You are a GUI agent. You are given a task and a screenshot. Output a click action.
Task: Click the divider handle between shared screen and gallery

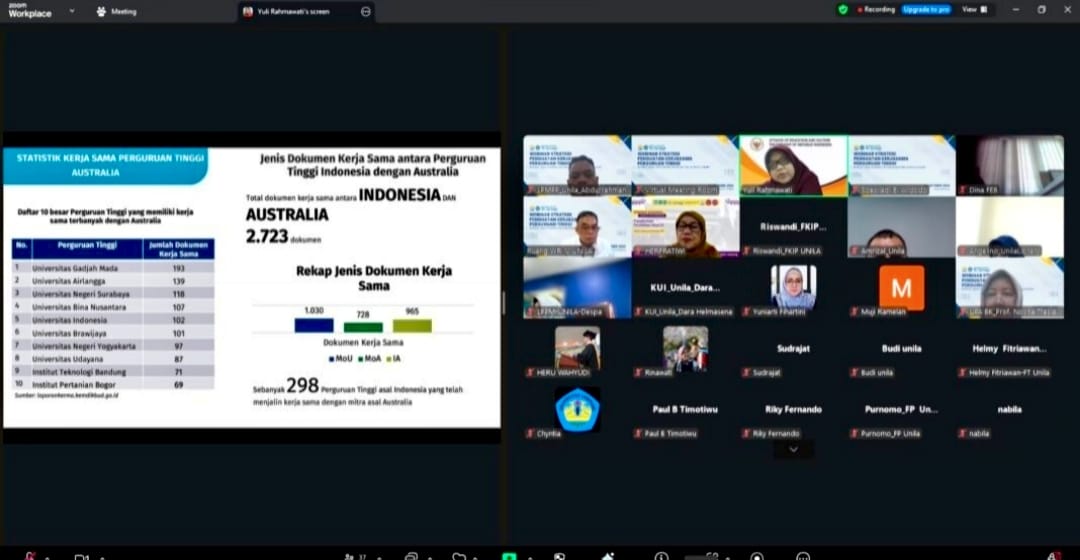pos(504,303)
